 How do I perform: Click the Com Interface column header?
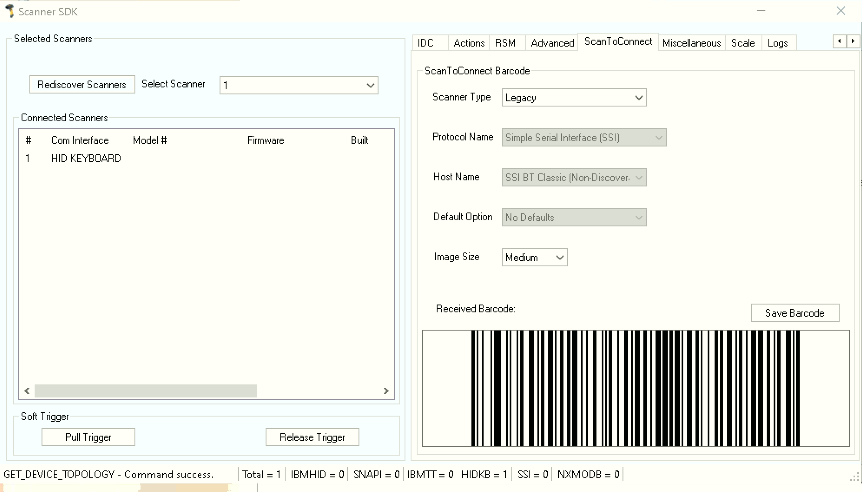(80, 141)
